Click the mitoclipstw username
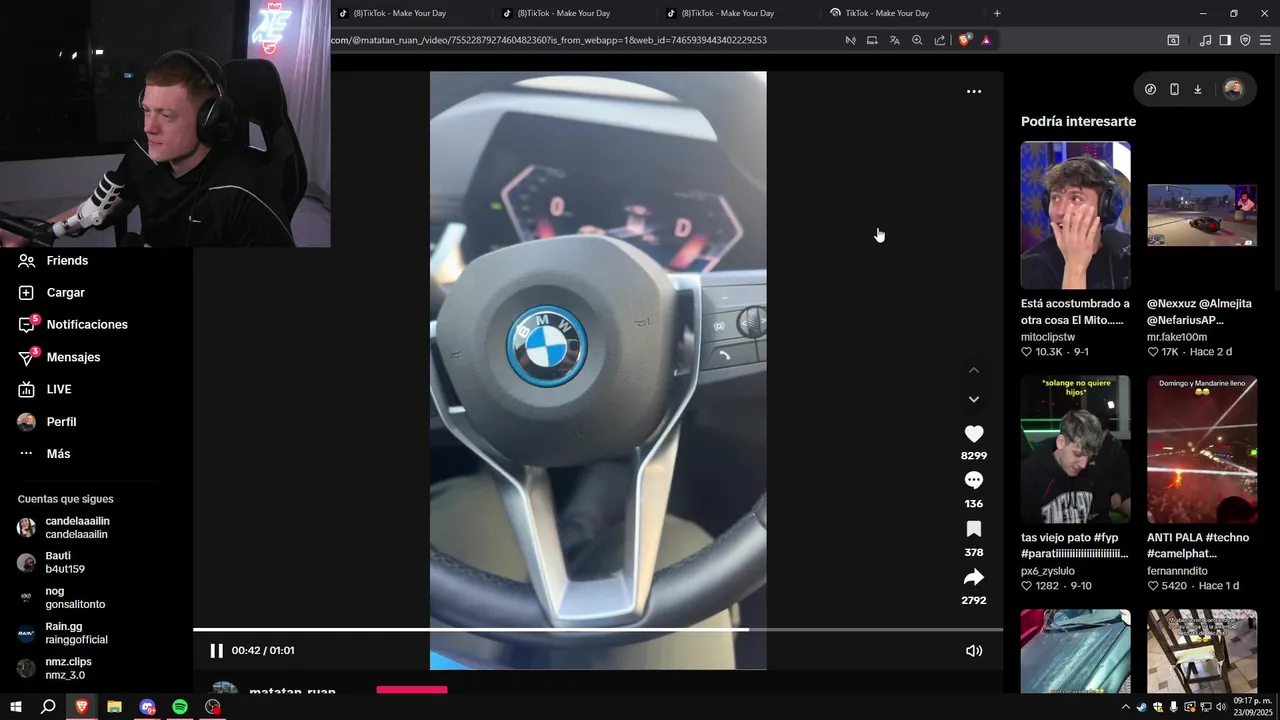This screenshot has height=720, width=1280. coord(1048,337)
